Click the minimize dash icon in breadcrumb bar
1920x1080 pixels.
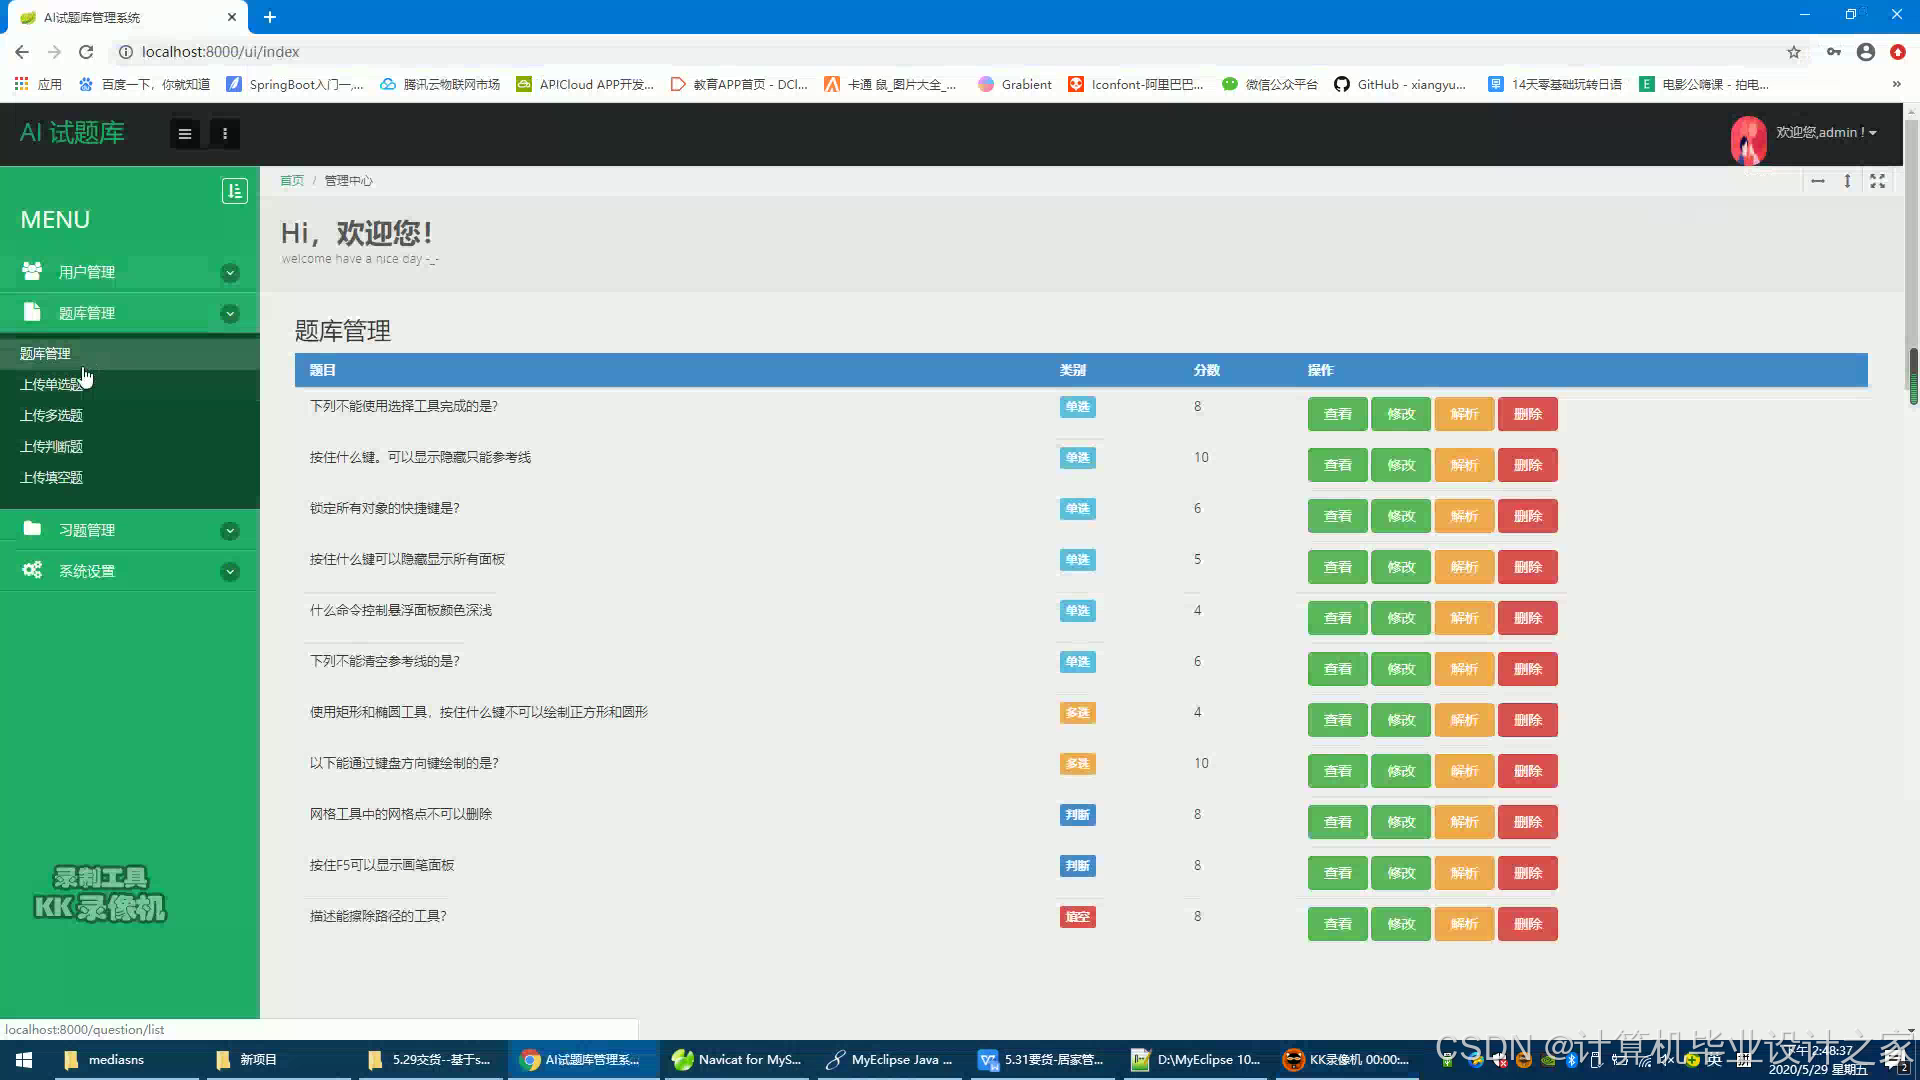tap(1817, 181)
